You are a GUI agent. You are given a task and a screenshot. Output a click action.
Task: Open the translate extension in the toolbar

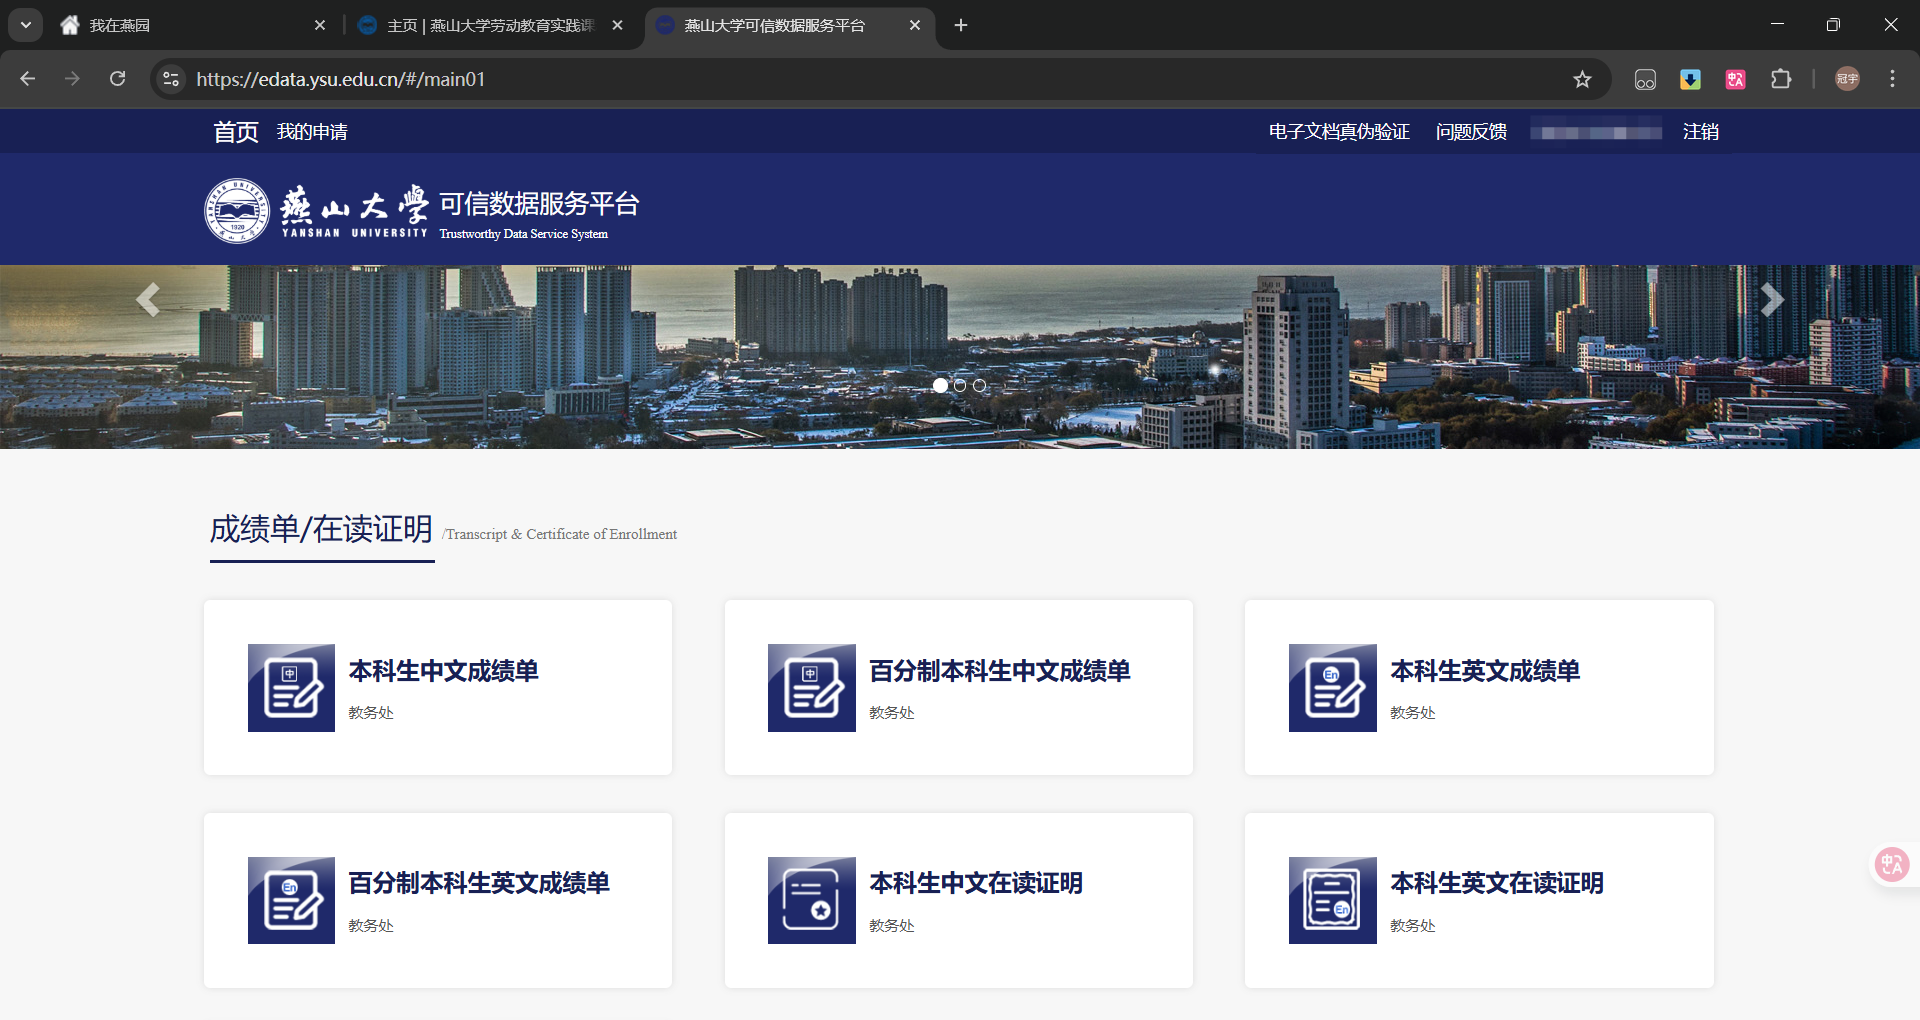pos(1735,79)
